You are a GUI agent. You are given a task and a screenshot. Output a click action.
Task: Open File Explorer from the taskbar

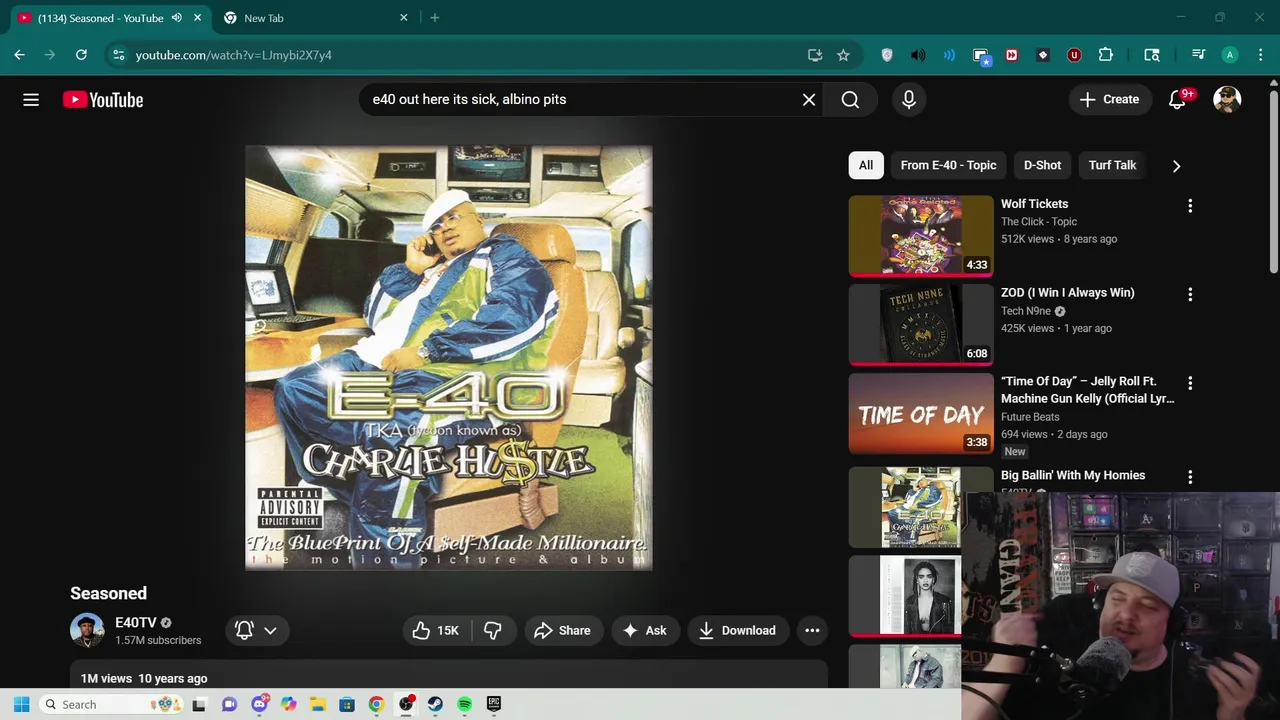click(317, 704)
